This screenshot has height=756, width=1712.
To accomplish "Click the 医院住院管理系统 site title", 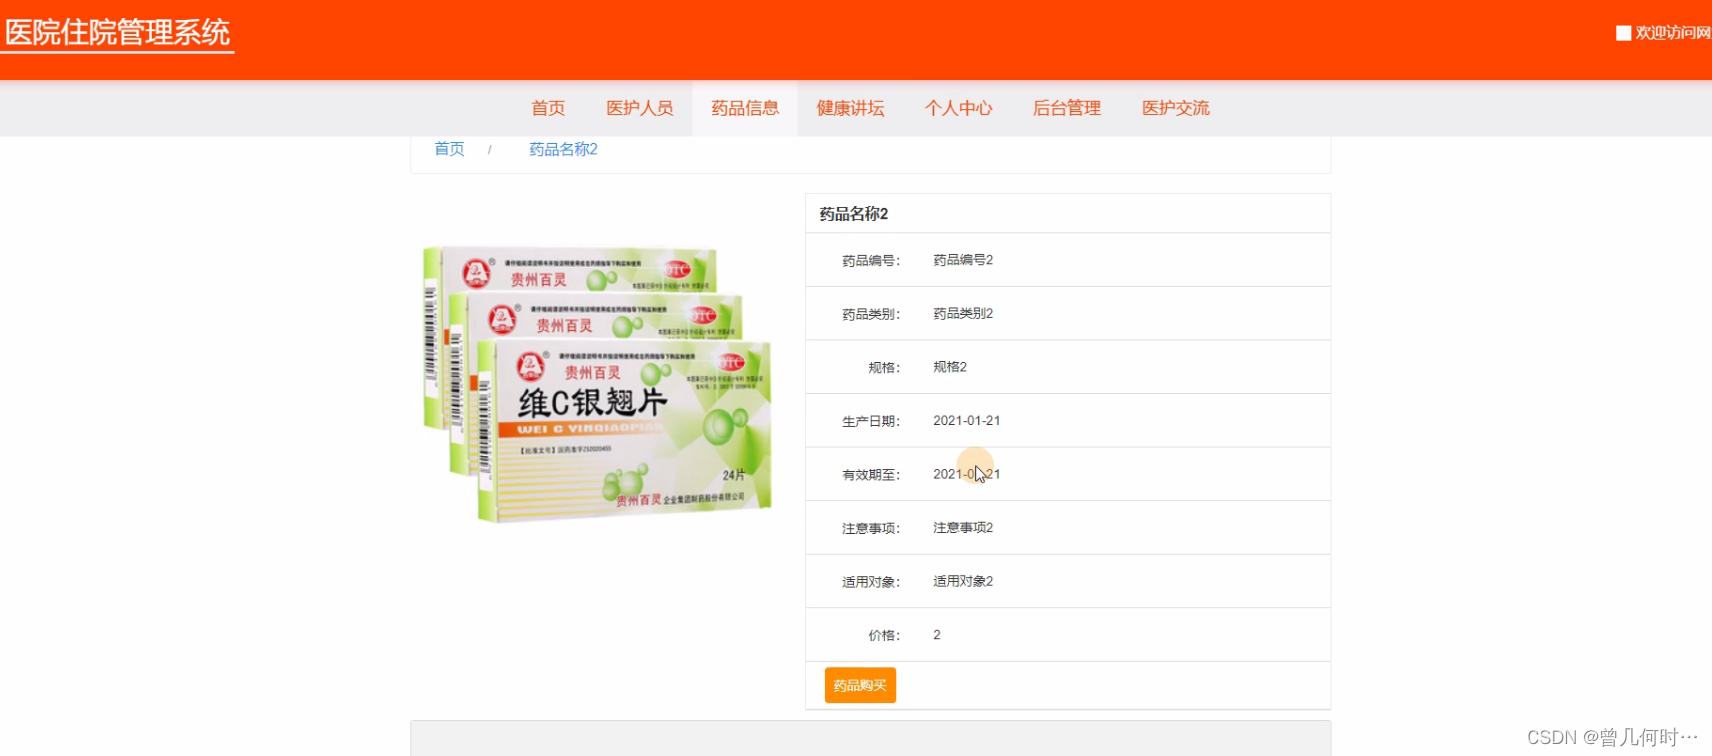I will [x=117, y=32].
